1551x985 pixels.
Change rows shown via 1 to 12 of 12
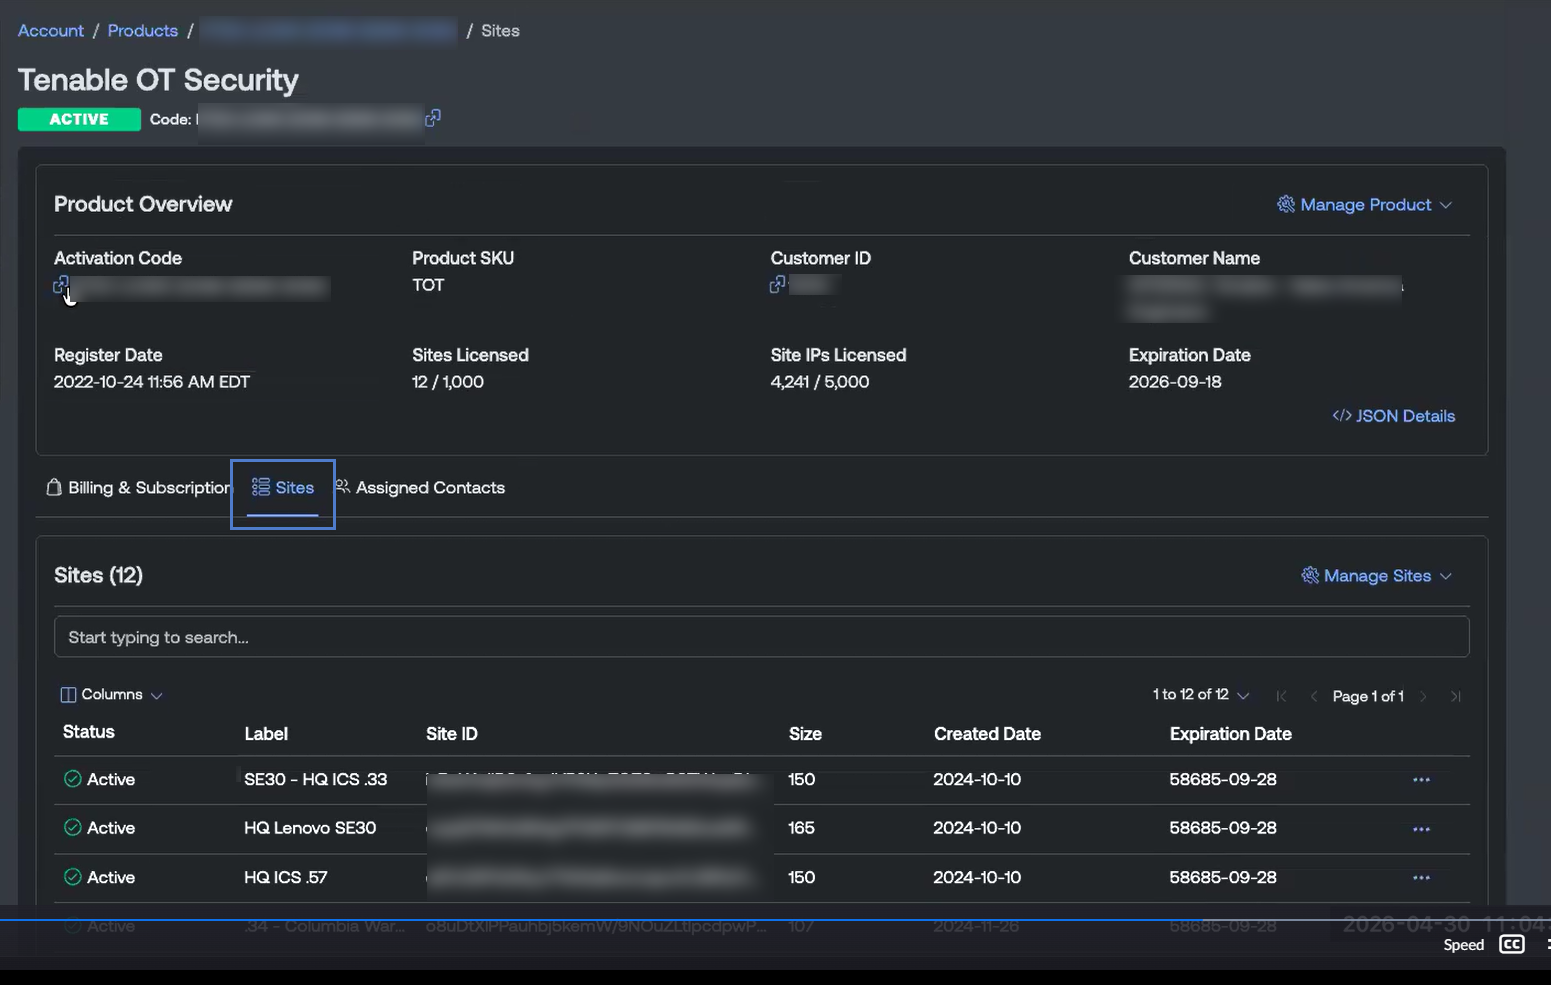[1201, 695]
